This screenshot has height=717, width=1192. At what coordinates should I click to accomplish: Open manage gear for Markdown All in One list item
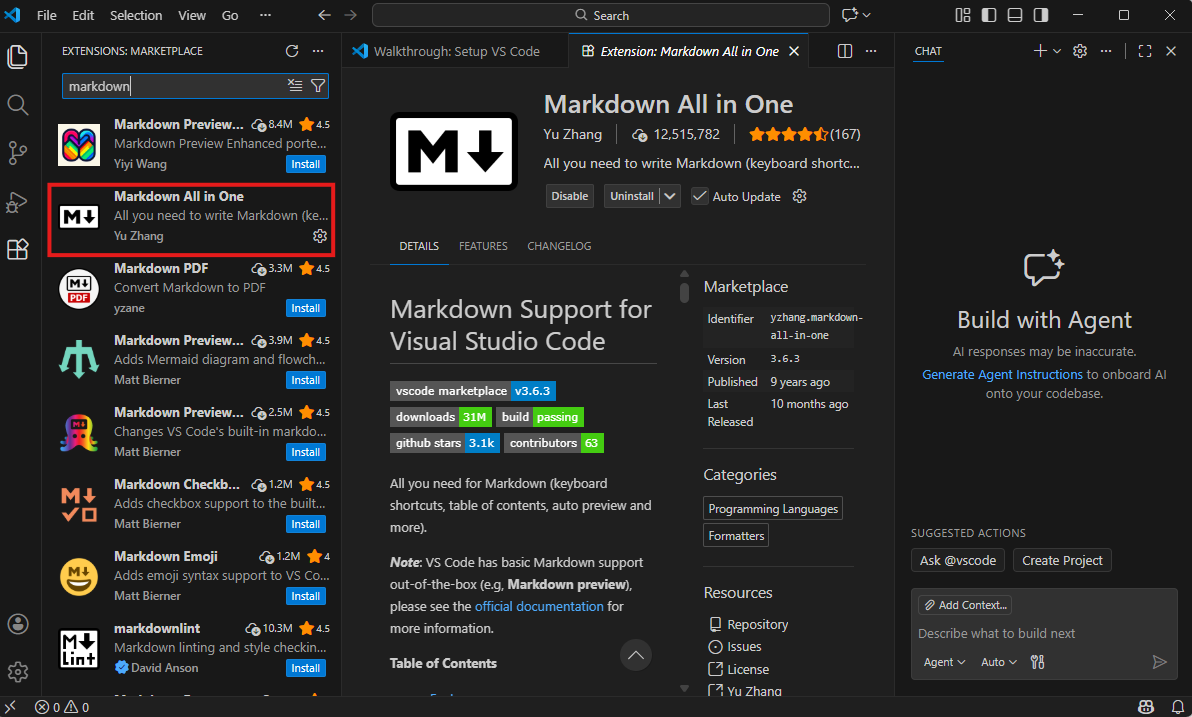[x=320, y=236]
